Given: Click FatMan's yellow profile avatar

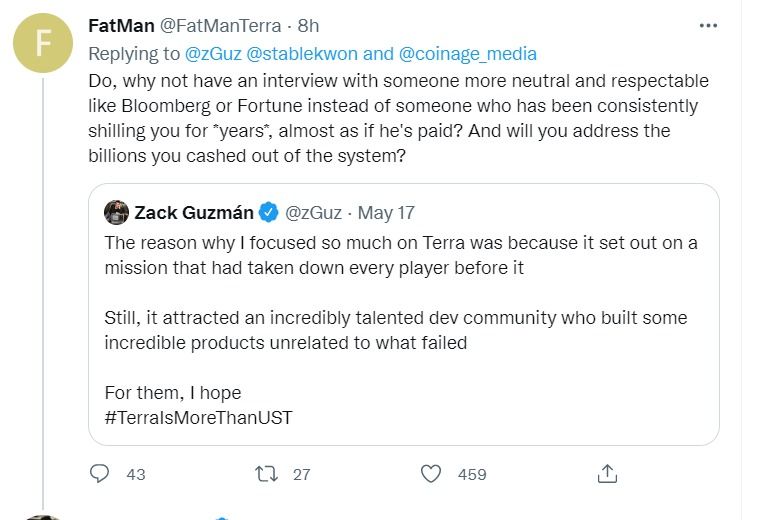Looking at the screenshot, I should [42, 45].
